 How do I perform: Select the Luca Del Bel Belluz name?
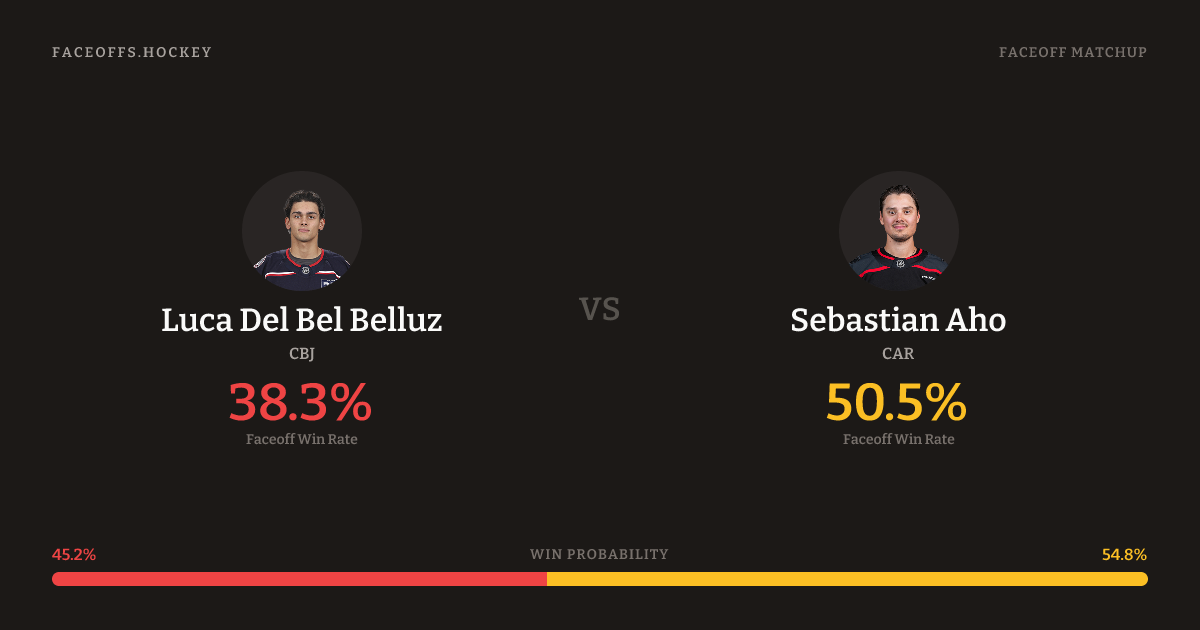(301, 320)
